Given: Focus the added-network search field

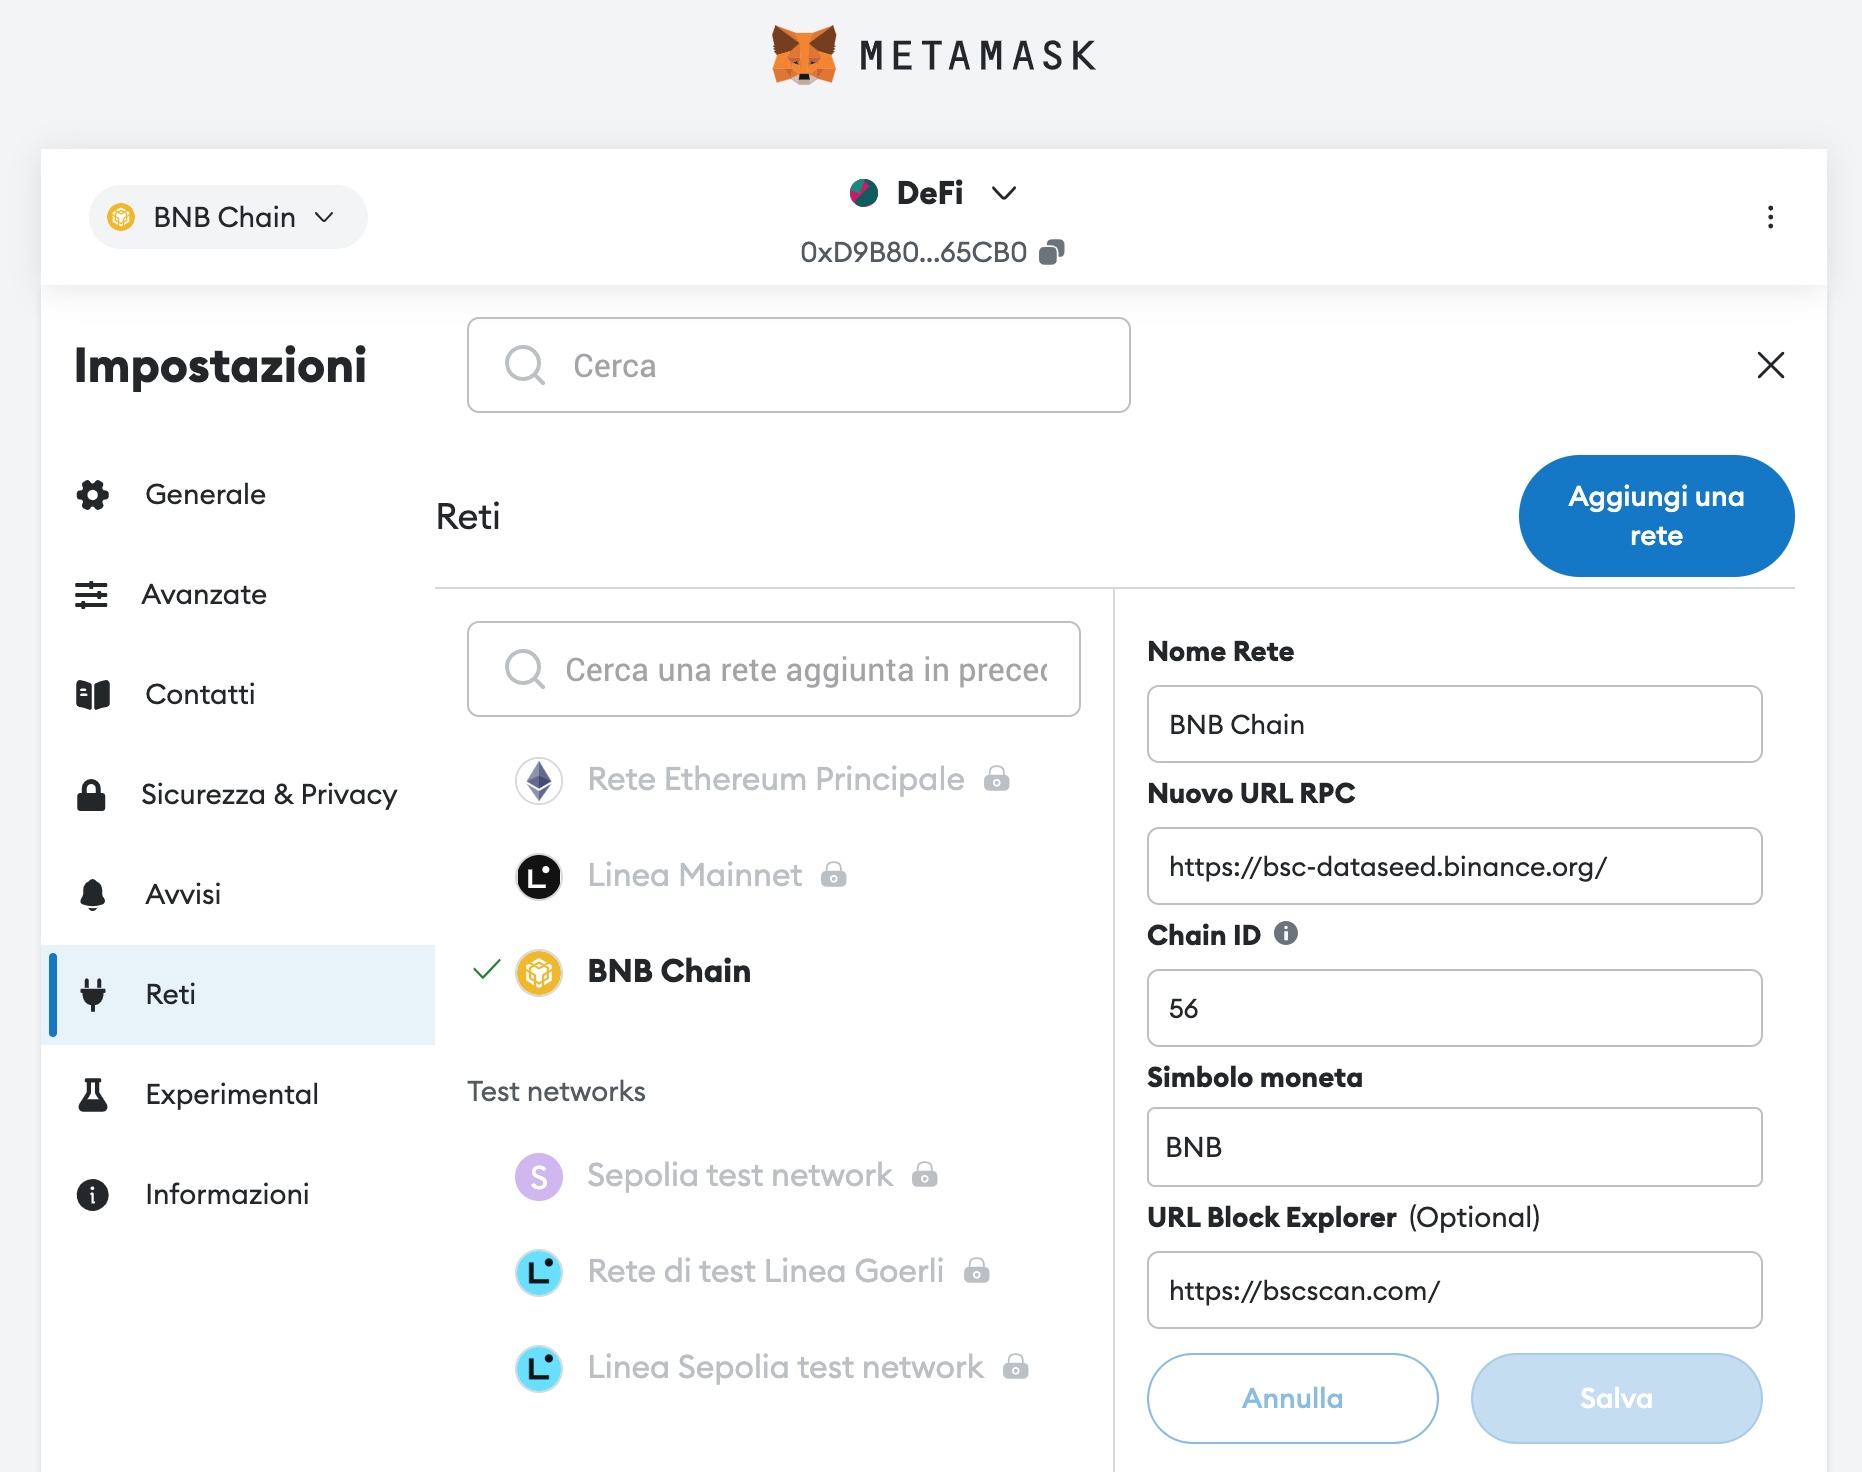Looking at the screenshot, I should [773, 669].
